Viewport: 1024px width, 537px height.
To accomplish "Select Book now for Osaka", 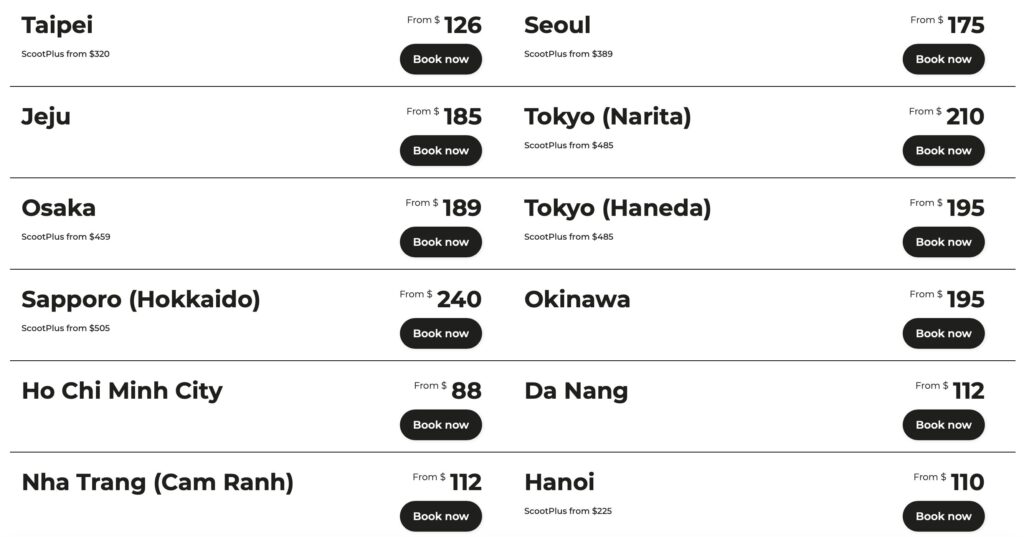I will [440, 242].
